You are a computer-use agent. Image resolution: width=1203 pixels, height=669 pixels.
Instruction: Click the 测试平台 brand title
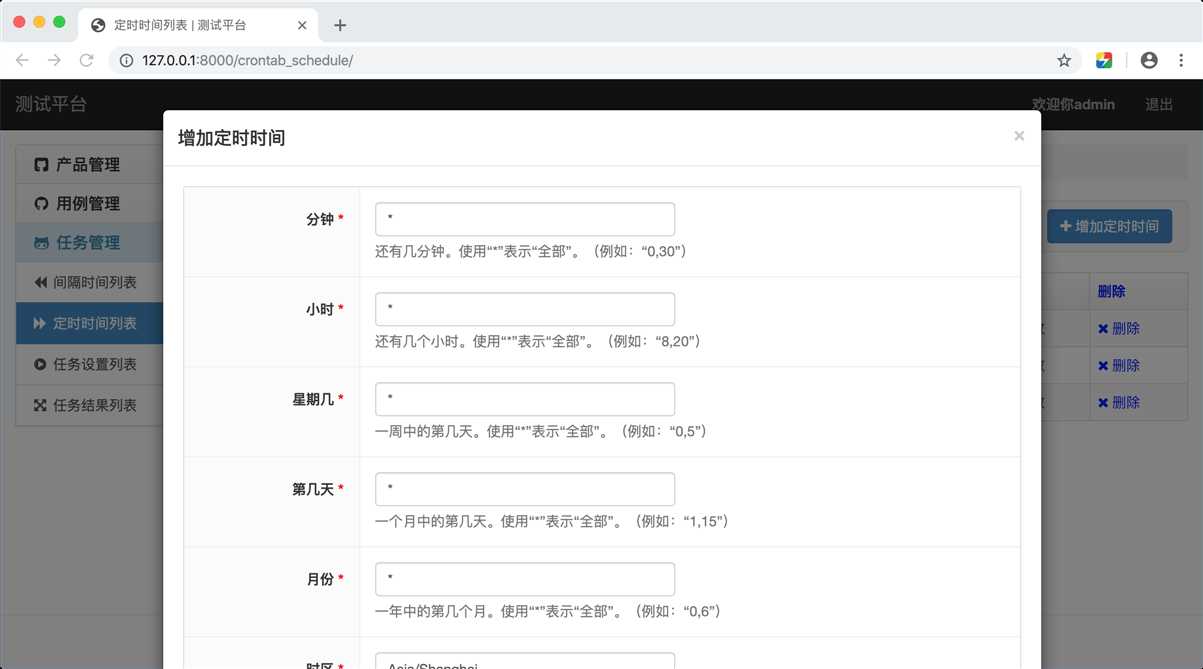point(51,104)
